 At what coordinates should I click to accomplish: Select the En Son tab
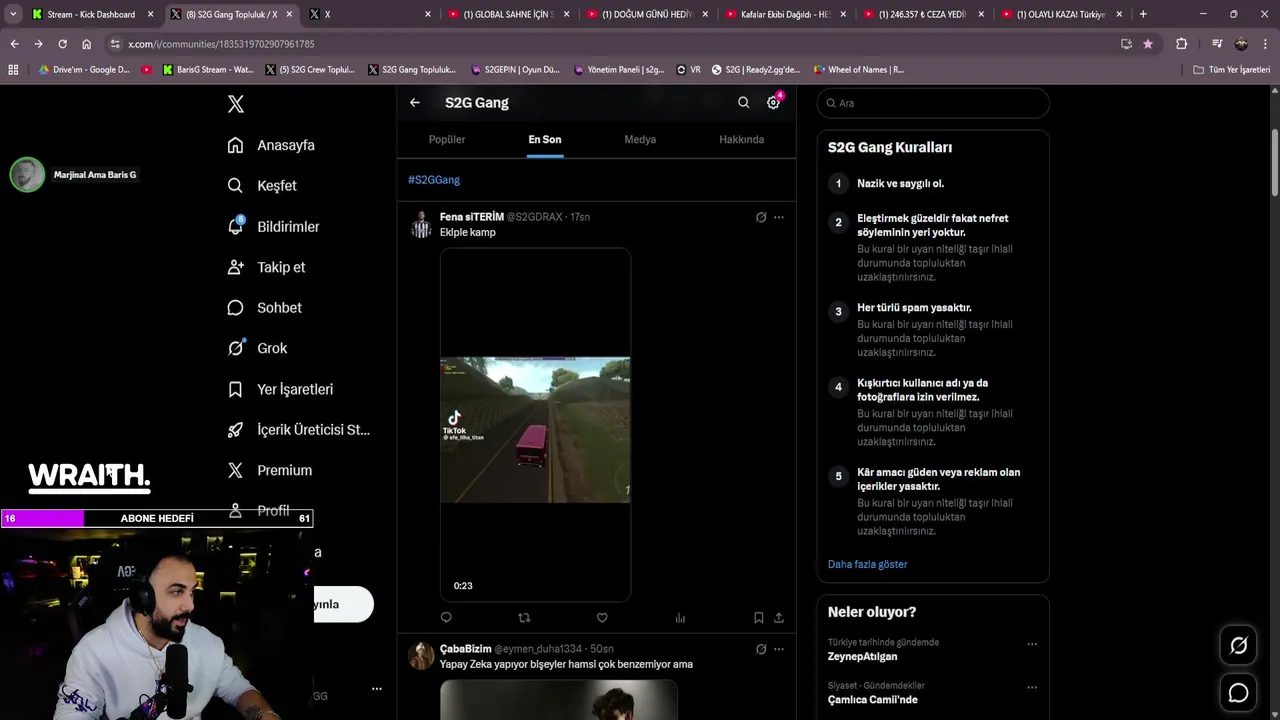point(545,140)
